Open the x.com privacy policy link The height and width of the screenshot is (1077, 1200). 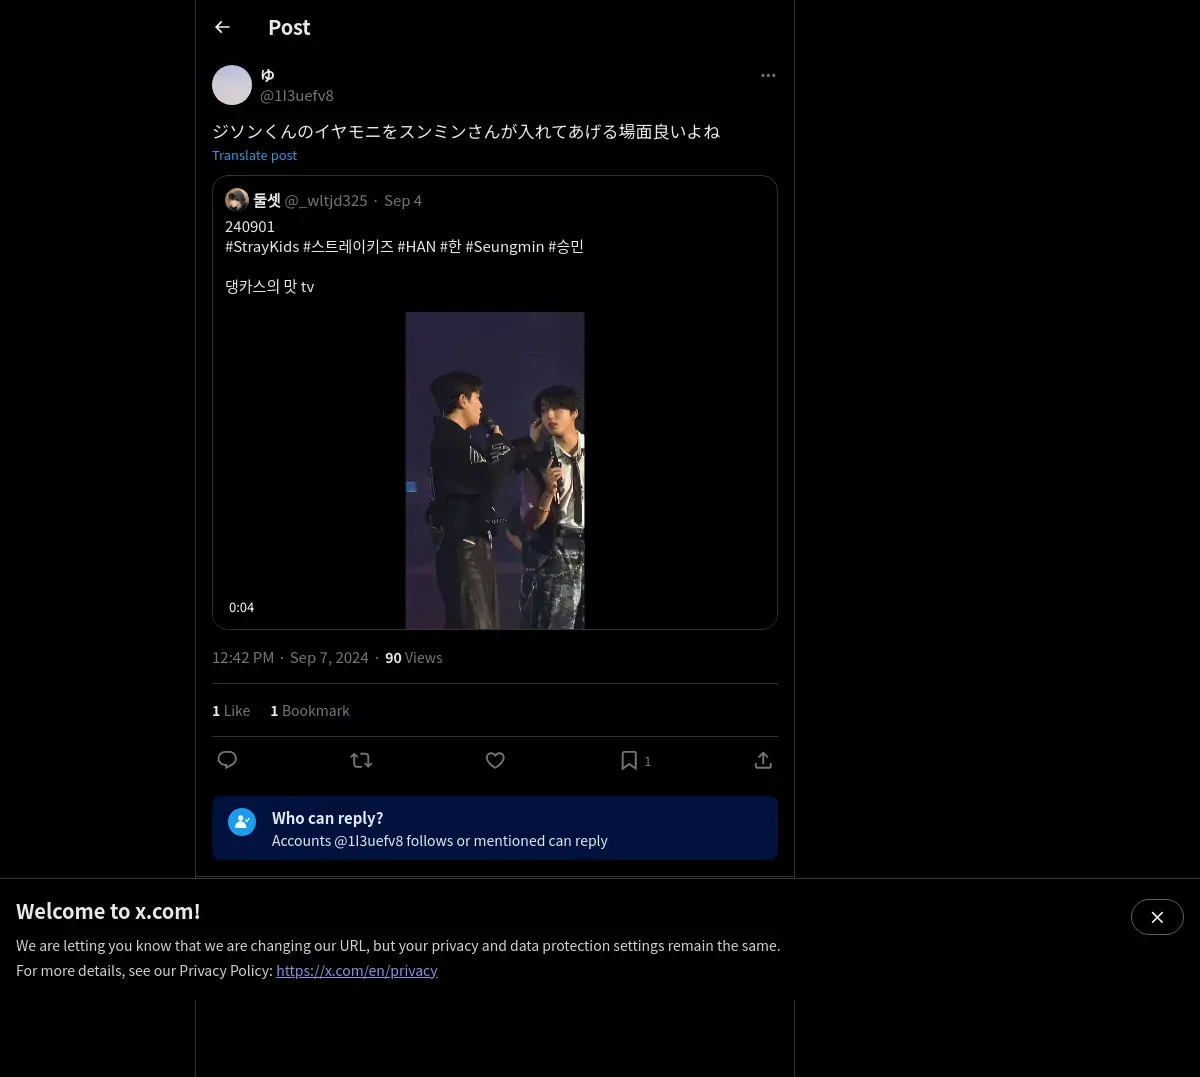[357, 970]
